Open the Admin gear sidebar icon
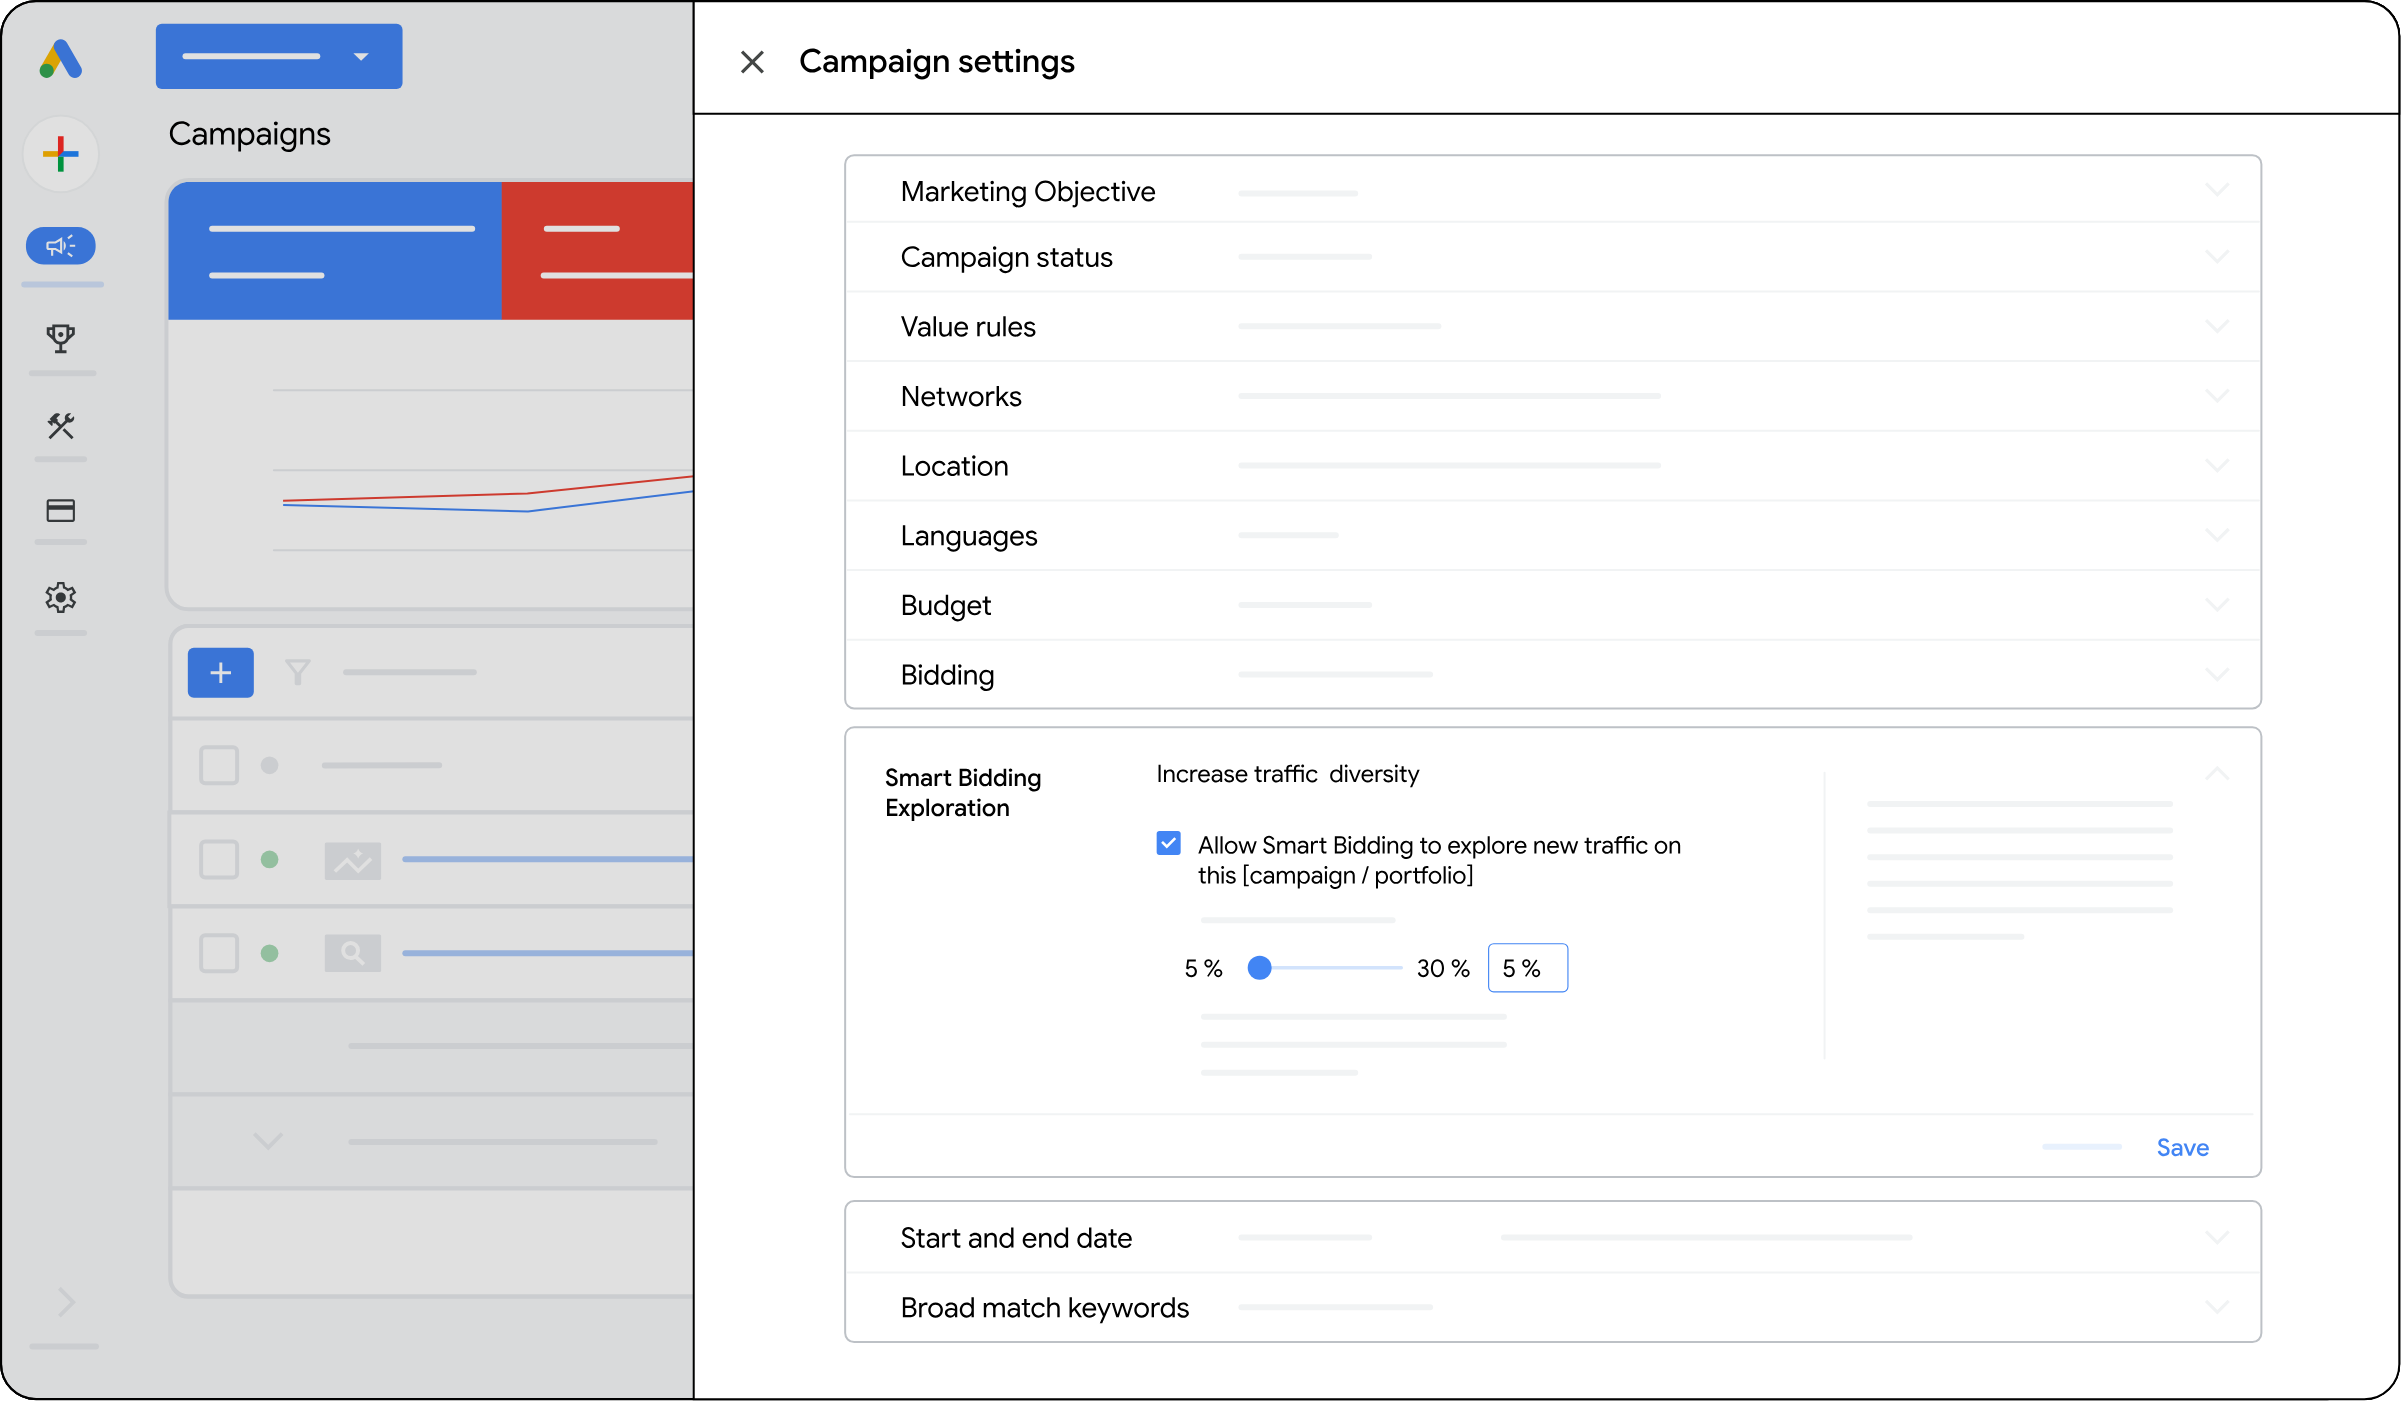 (61, 598)
